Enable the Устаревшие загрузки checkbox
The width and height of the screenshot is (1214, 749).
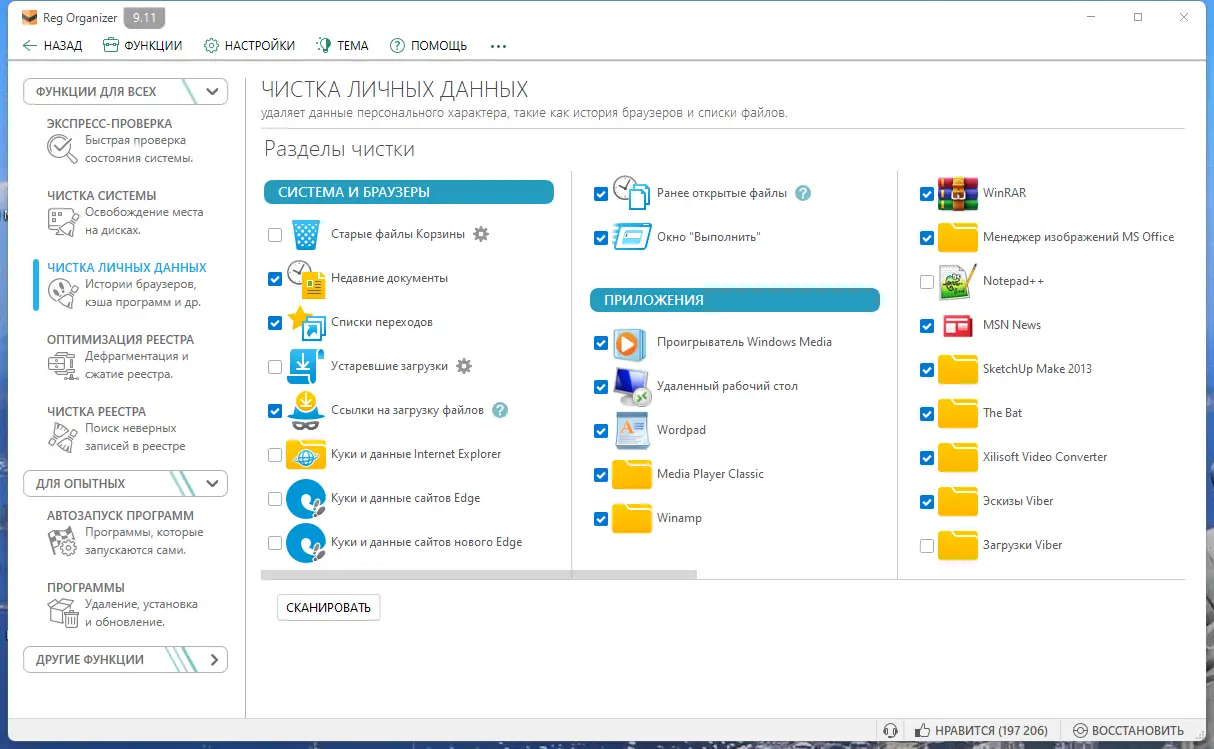coord(275,367)
